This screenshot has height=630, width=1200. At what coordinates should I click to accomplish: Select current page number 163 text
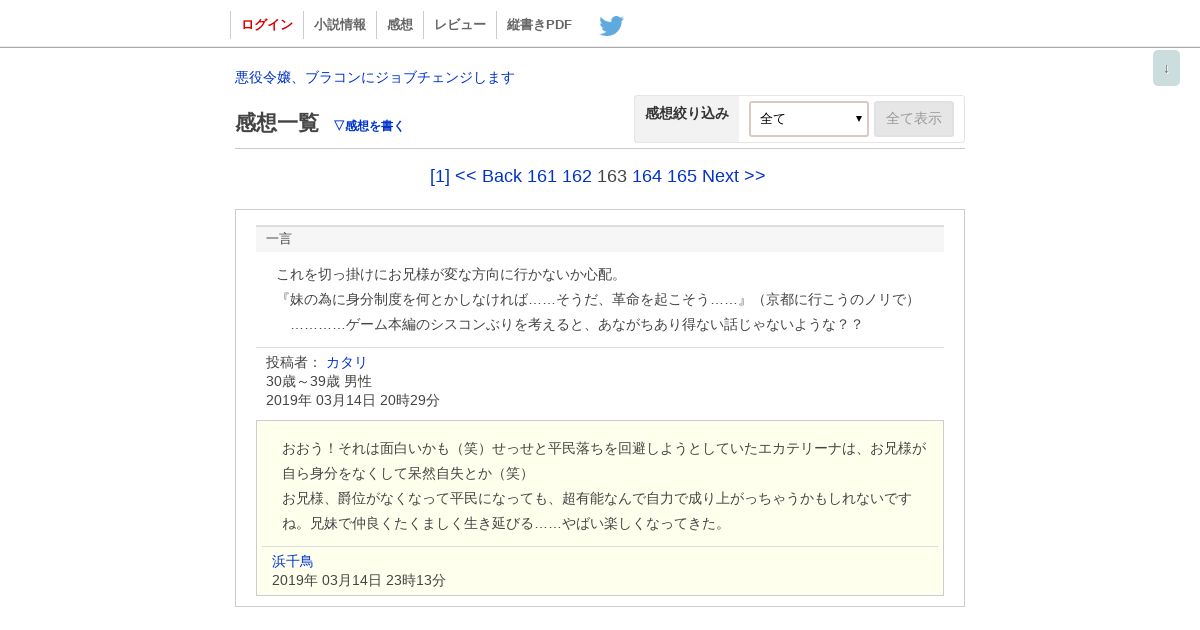coord(612,176)
